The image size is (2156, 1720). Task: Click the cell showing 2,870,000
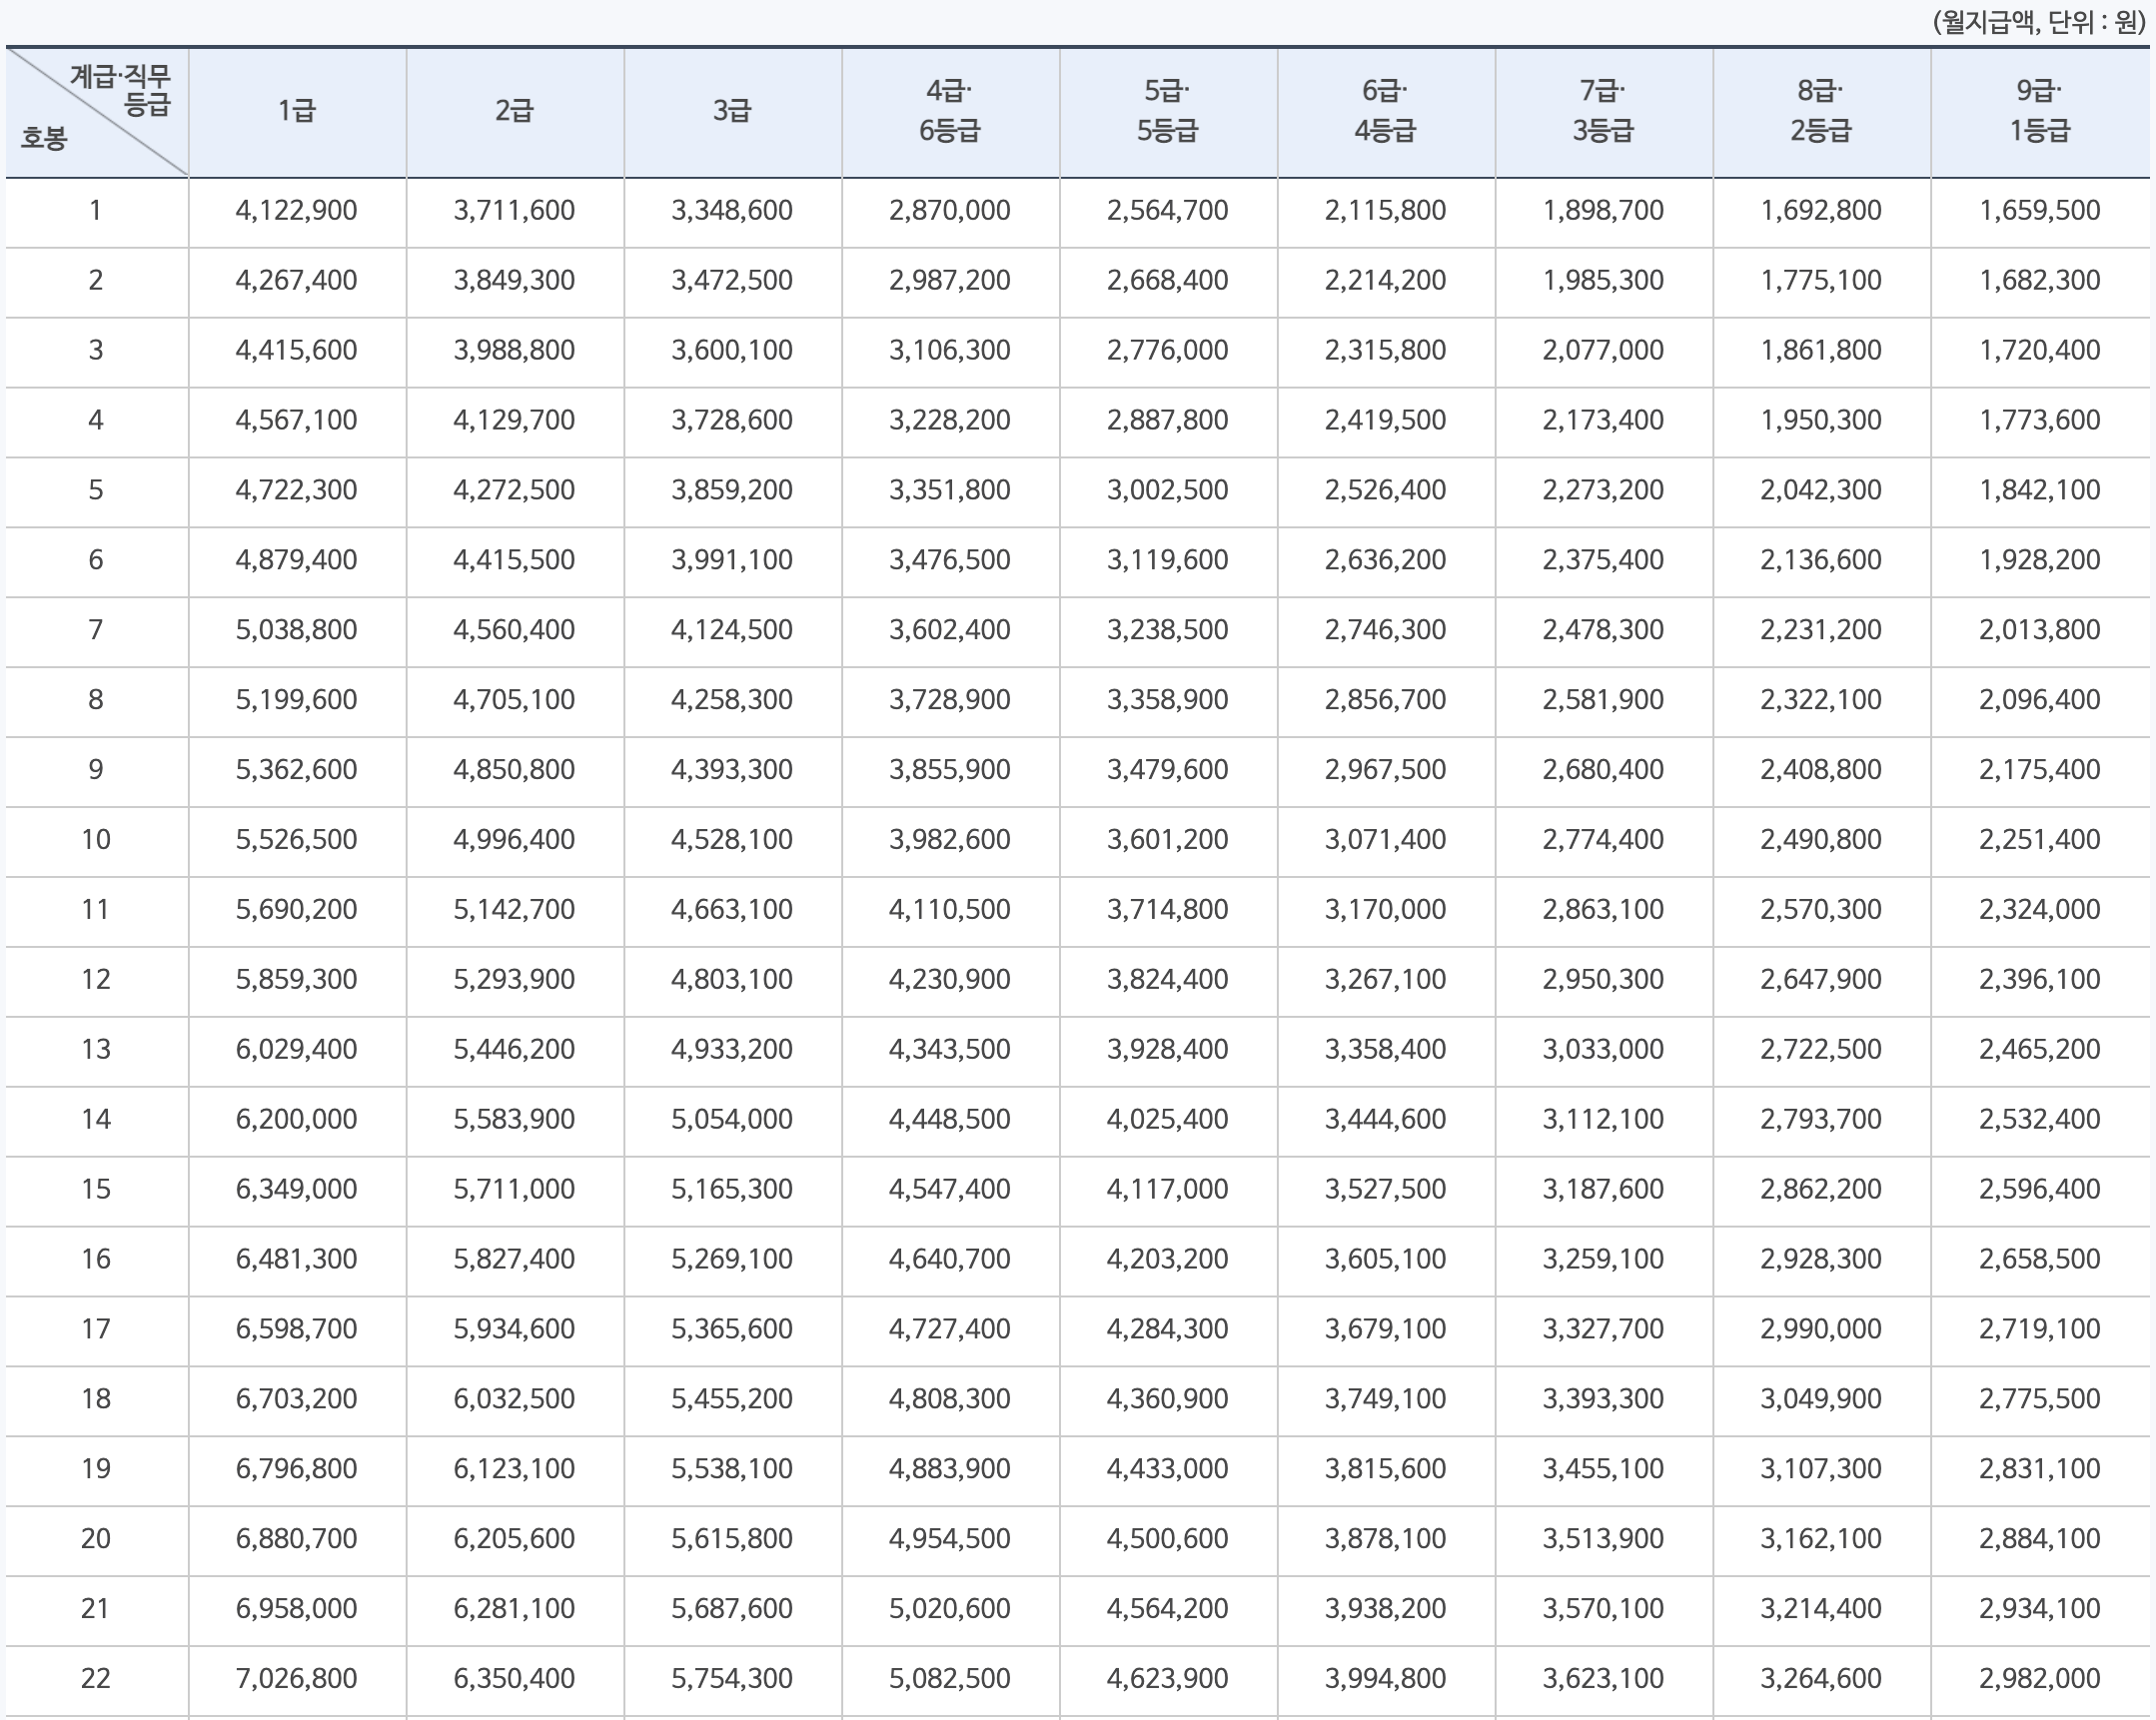[x=949, y=211]
